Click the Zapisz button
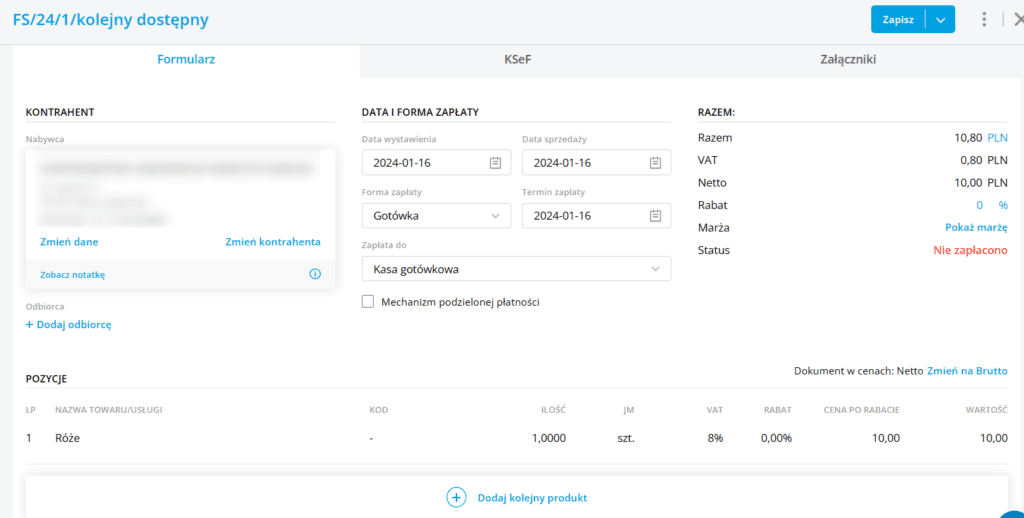 pos(898,20)
